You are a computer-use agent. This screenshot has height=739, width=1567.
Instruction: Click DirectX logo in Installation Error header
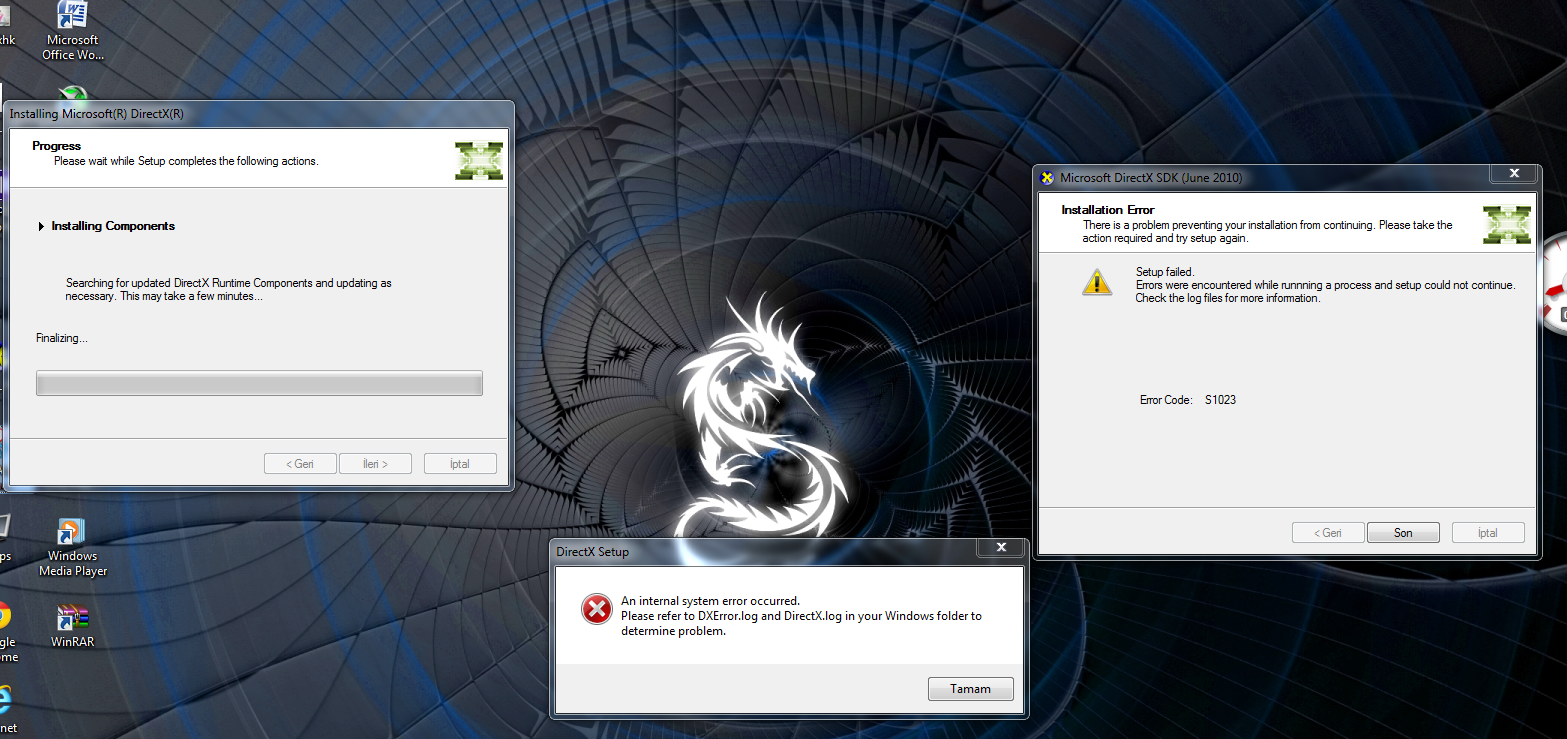(x=1507, y=224)
